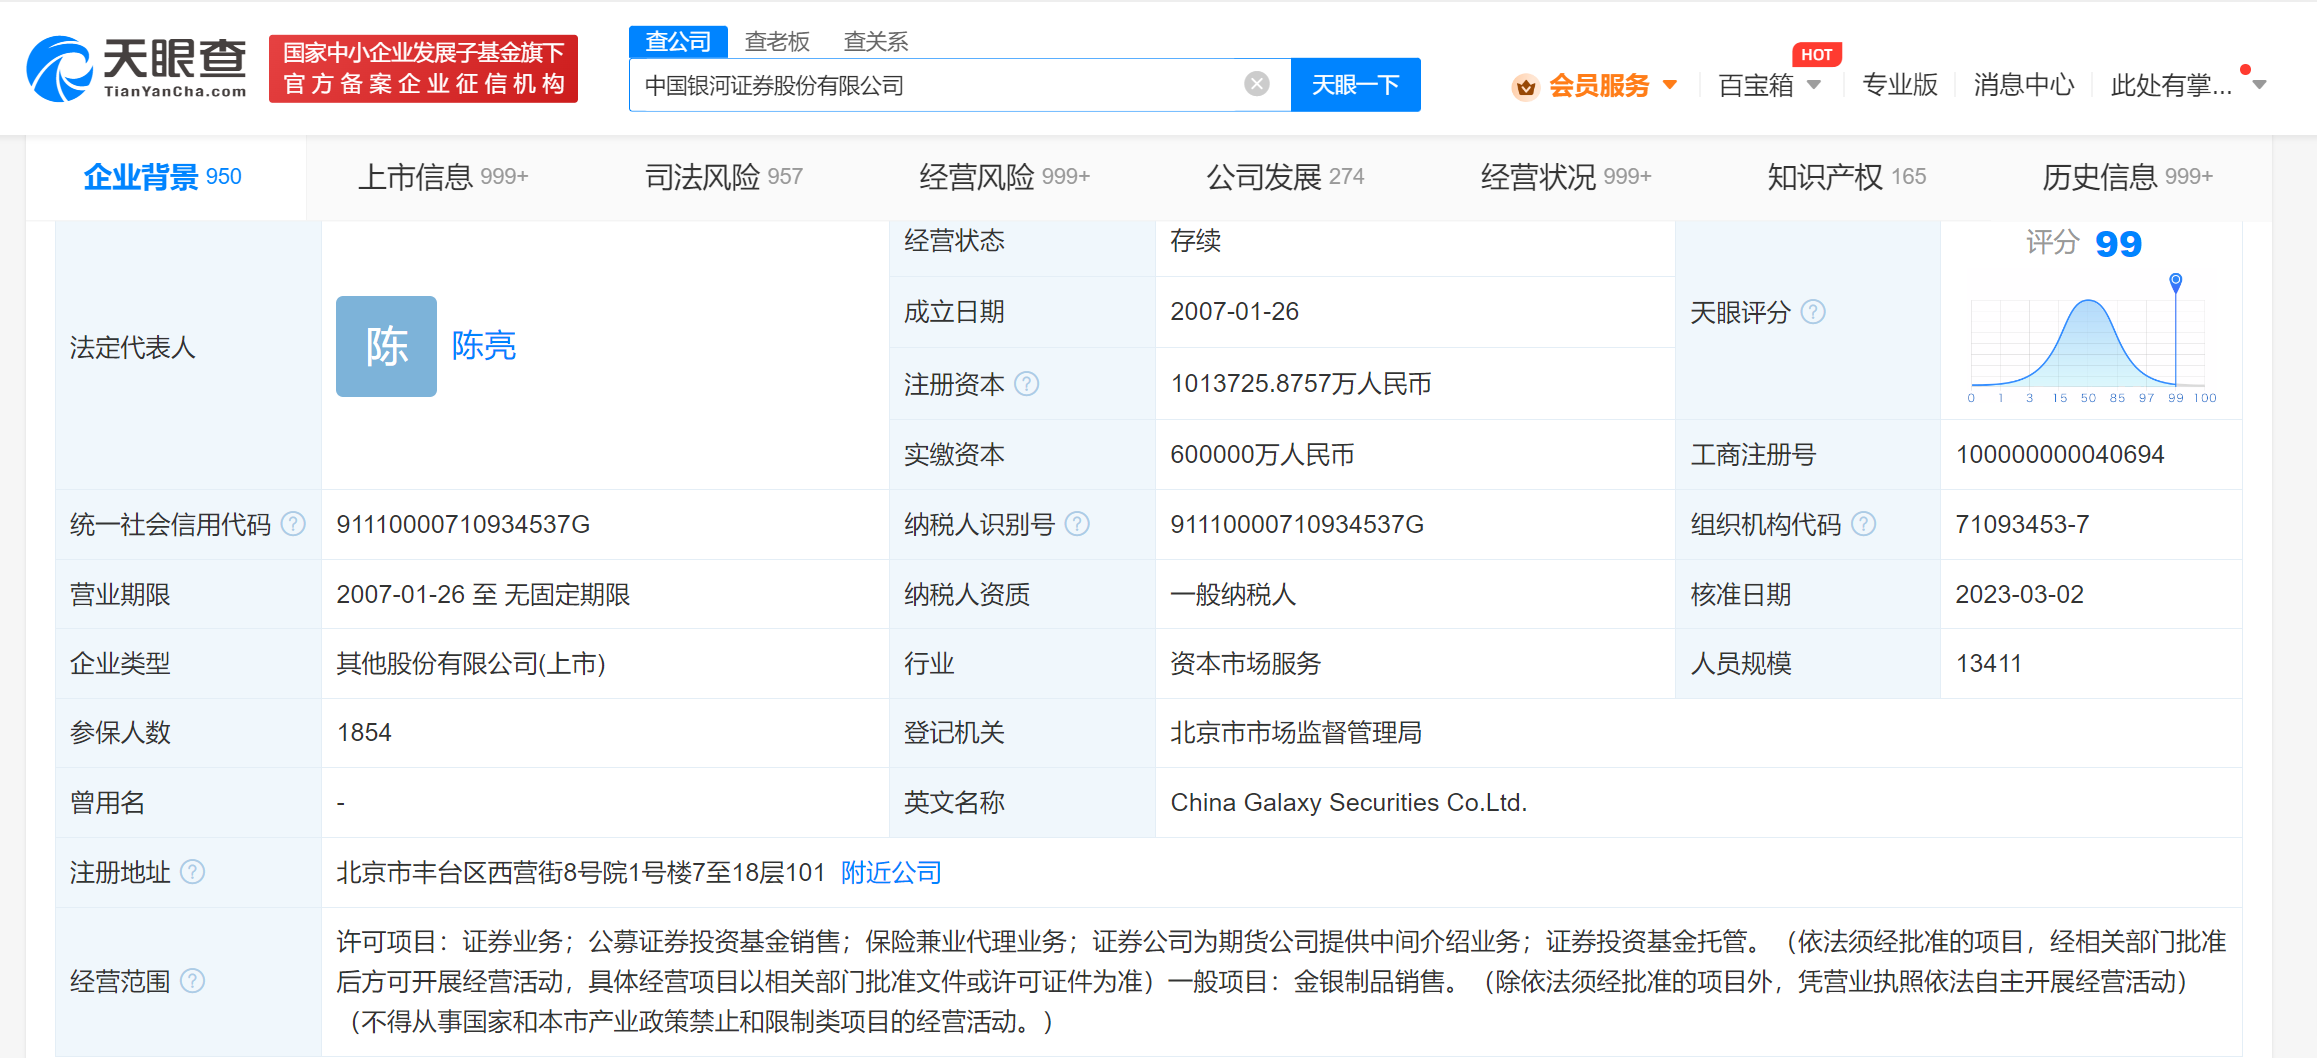Click into the company search input field
2317x1058 pixels.
click(x=930, y=85)
